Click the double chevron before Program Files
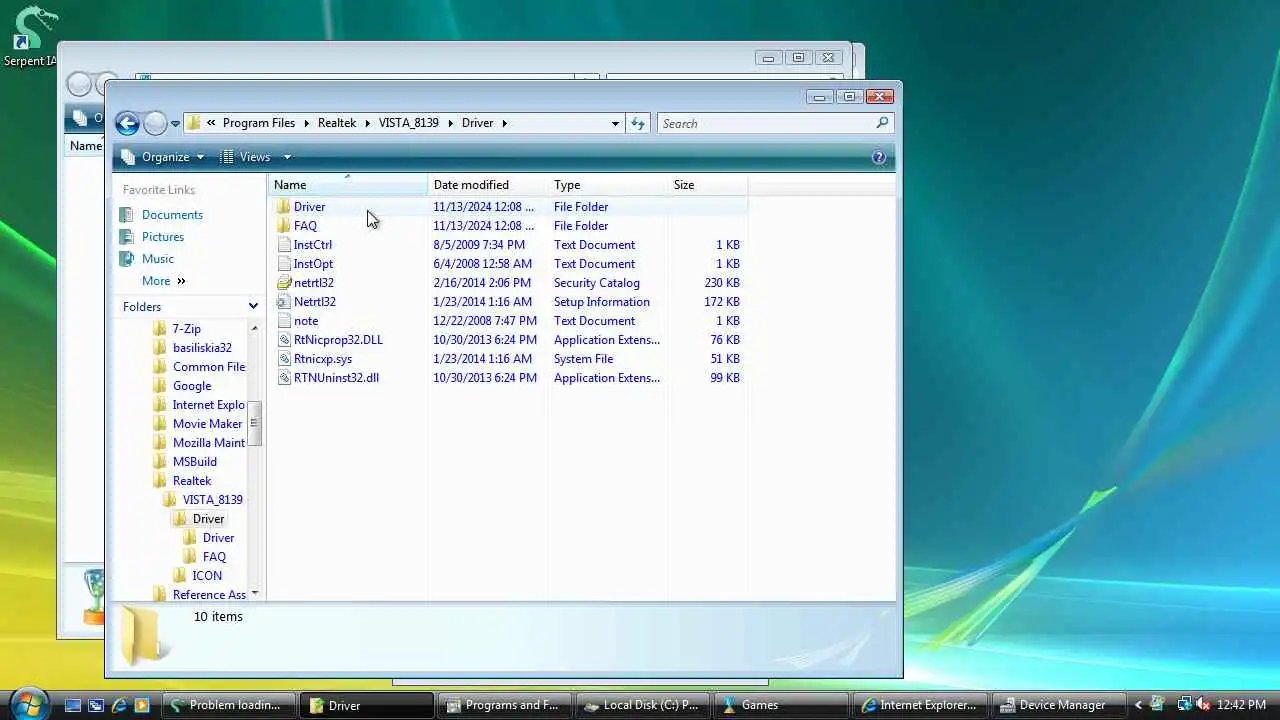Viewport: 1280px width, 720px height. point(211,123)
